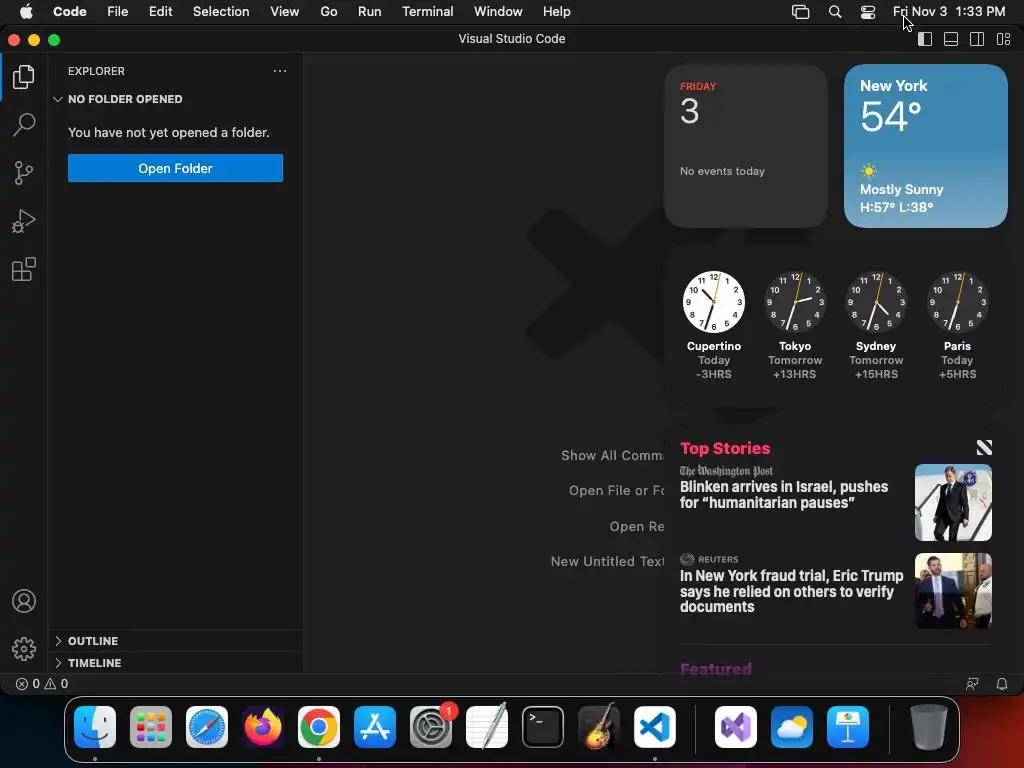Open the Code application menu
The image size is (1024, 768).
click(70, 12)
